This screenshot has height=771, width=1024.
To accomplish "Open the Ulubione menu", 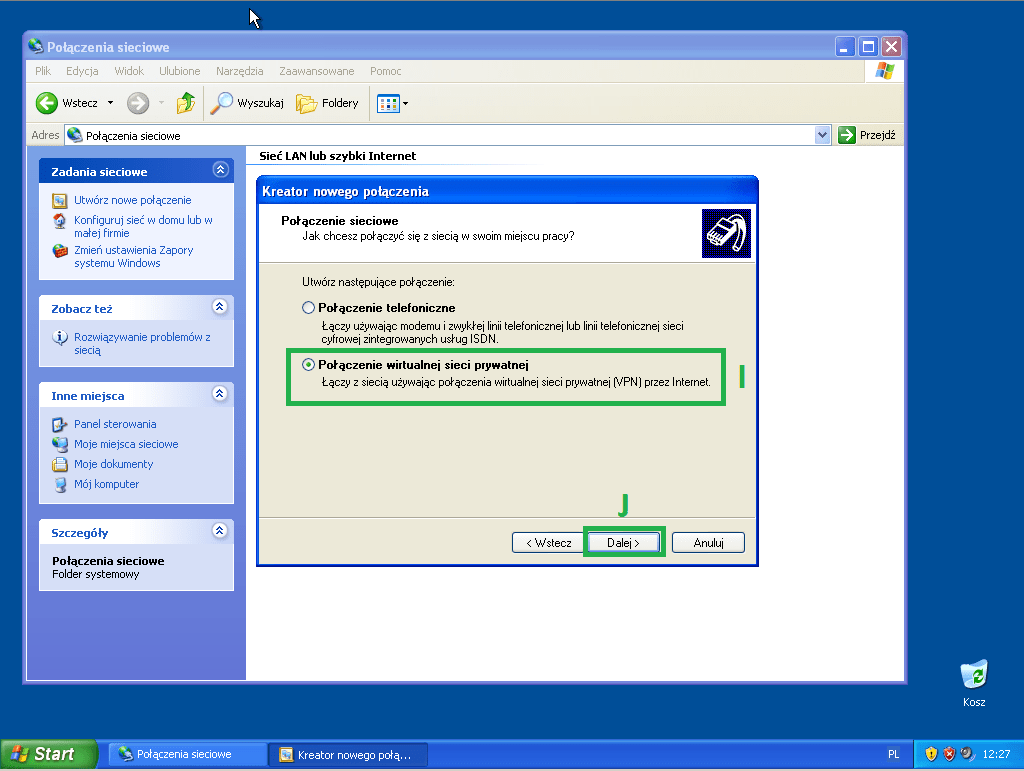I will (x=180, y=71).
